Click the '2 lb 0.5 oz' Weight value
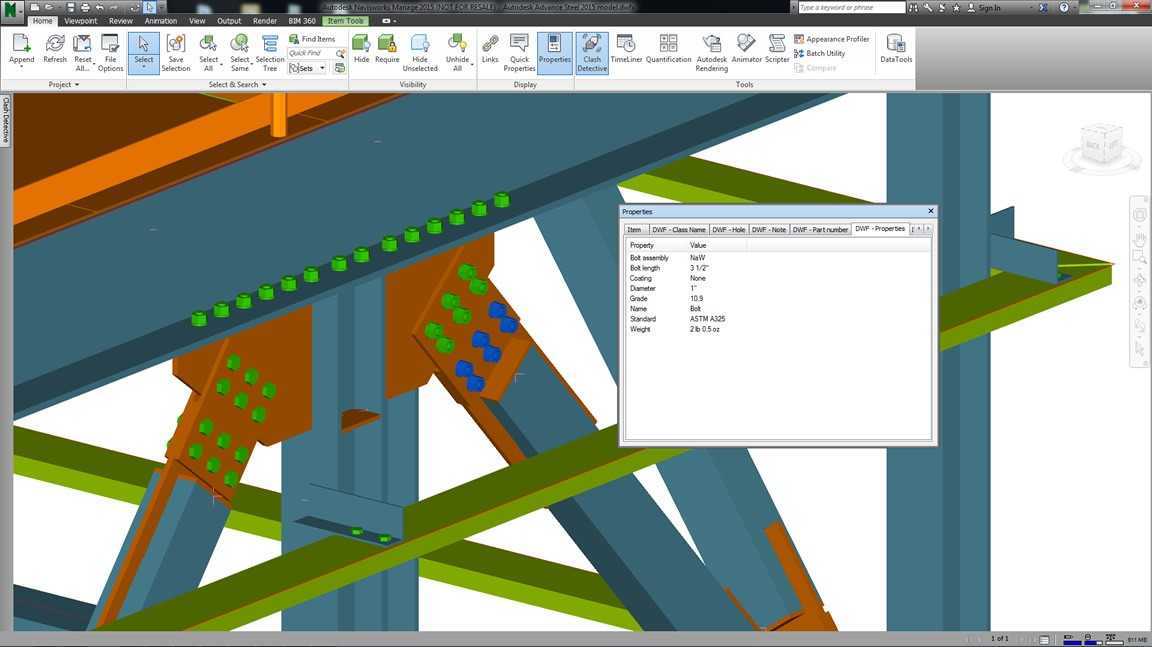This screenshot has width=1152, height=647. 705,329
